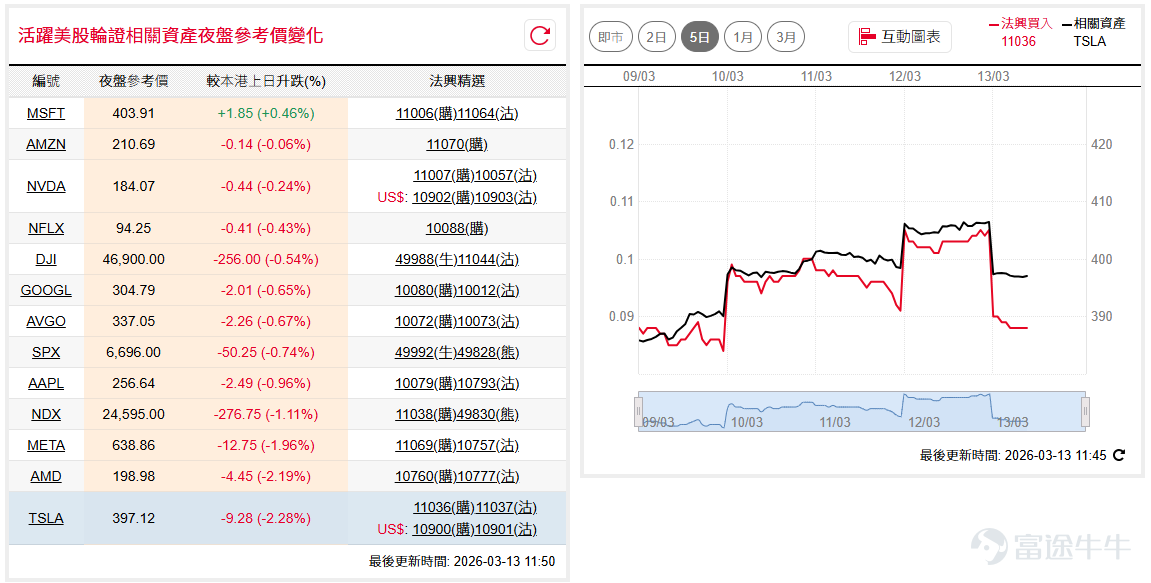Open the AMZN ticker link
This screenshot has width=1151, height=583.
[x=46, y=144]
